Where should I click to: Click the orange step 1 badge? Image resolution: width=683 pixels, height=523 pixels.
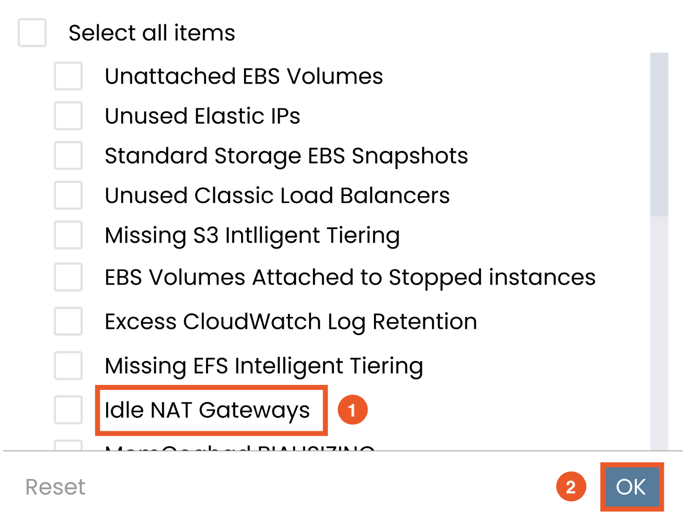click(x=352, y=409)
